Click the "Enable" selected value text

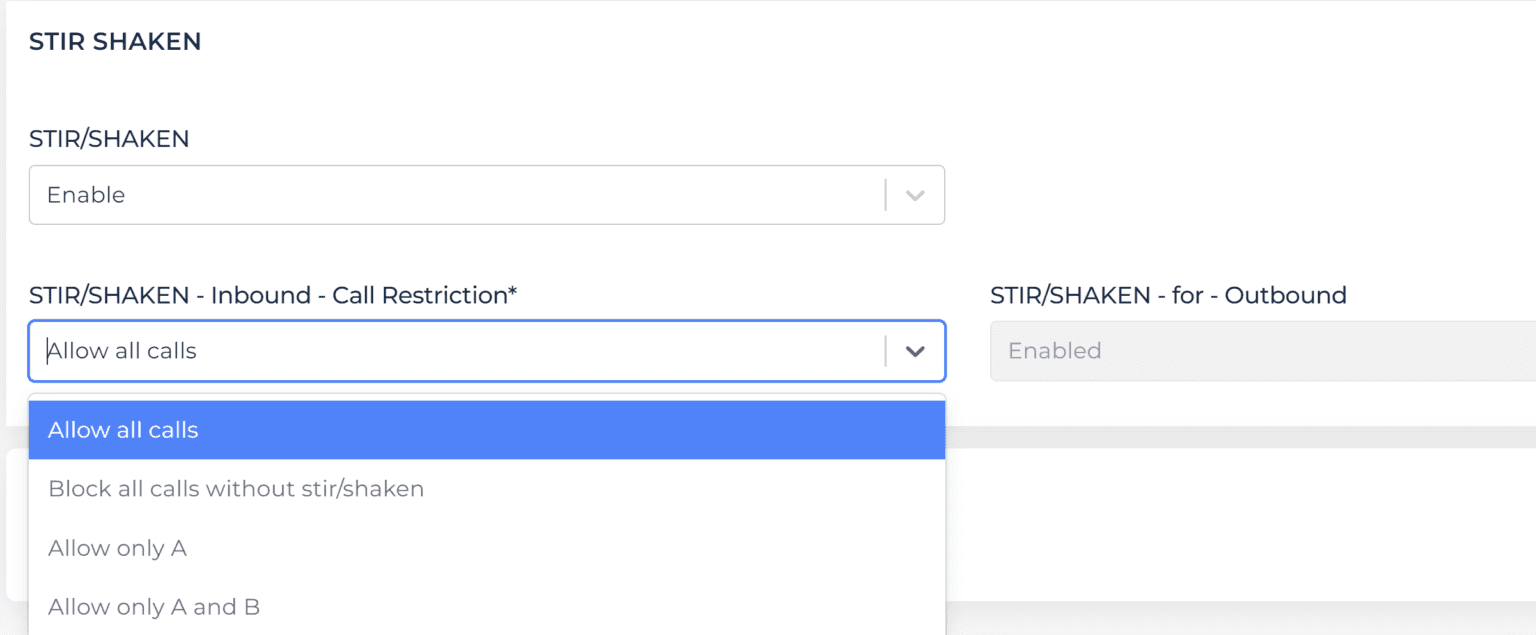click(86, 195)
